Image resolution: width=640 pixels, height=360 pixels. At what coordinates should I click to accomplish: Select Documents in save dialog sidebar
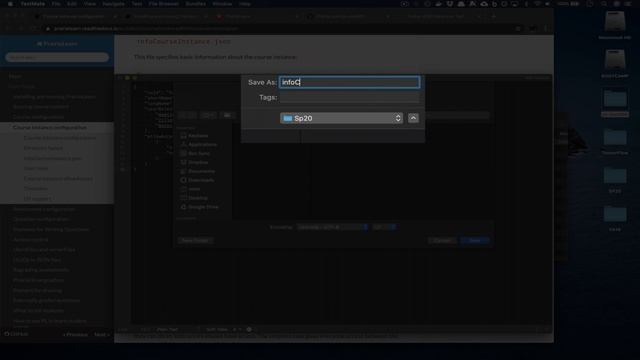pos(198,171)
